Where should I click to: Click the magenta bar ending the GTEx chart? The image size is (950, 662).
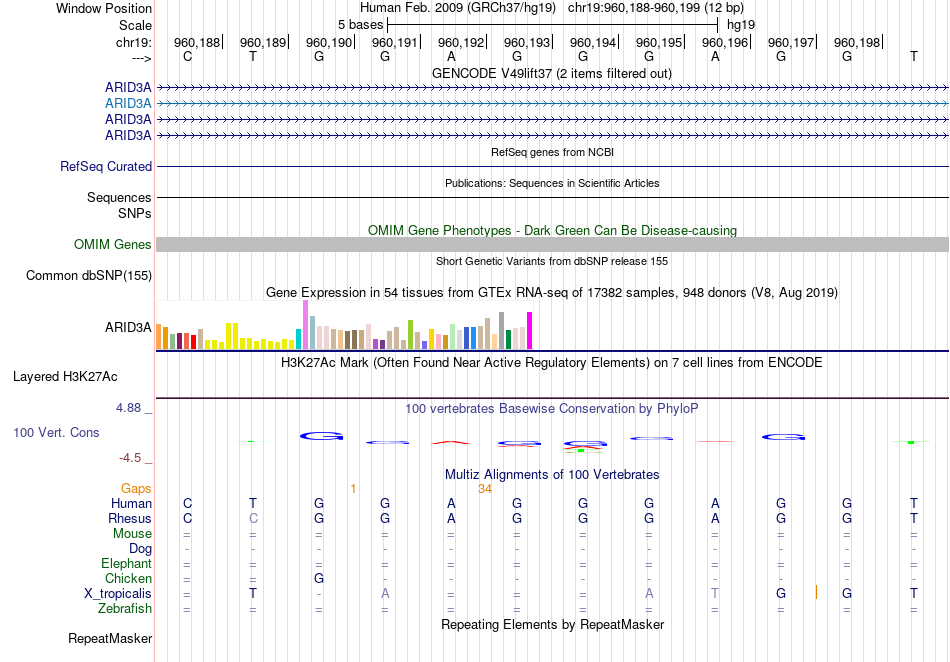530,331
